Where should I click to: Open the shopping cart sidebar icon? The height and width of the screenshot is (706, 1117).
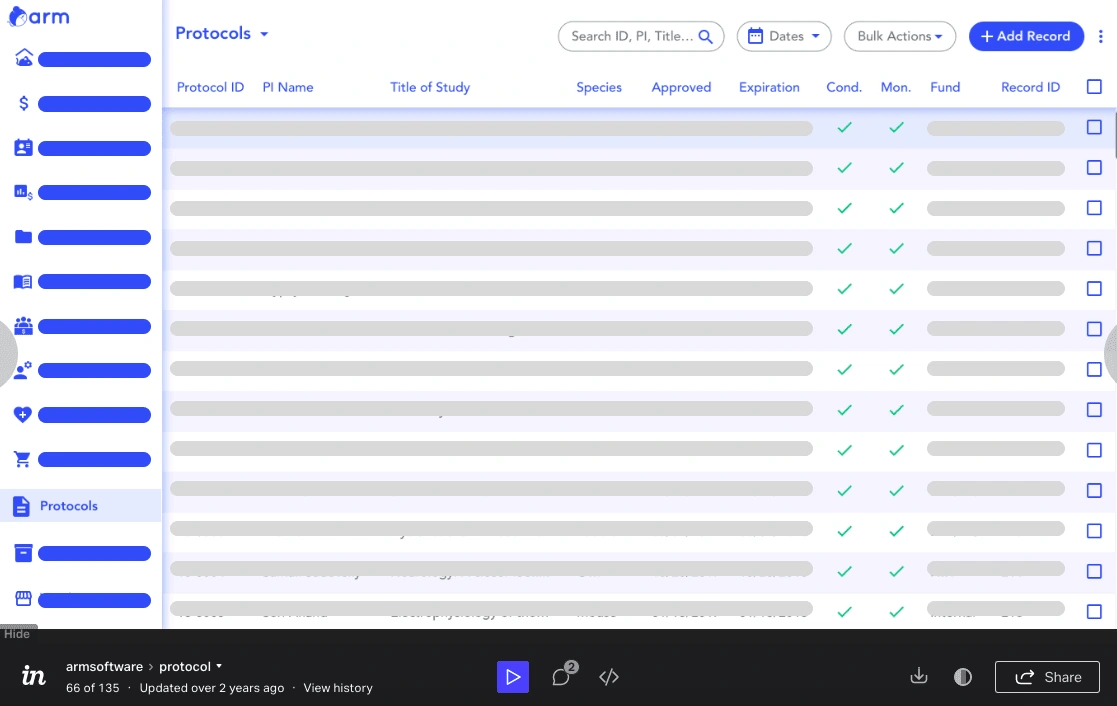click(24, 459)
